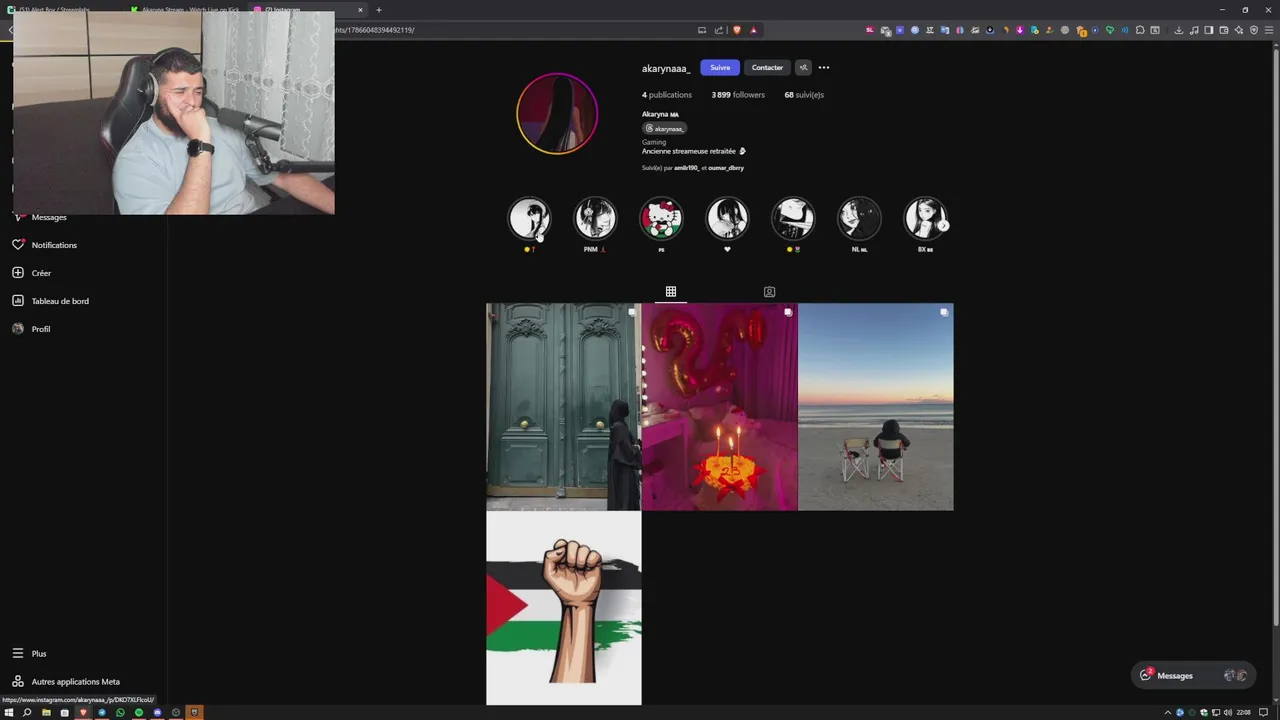Click the next arrow on the highlights row
This screenshot has width=1280, height=720.
point(943,225)
